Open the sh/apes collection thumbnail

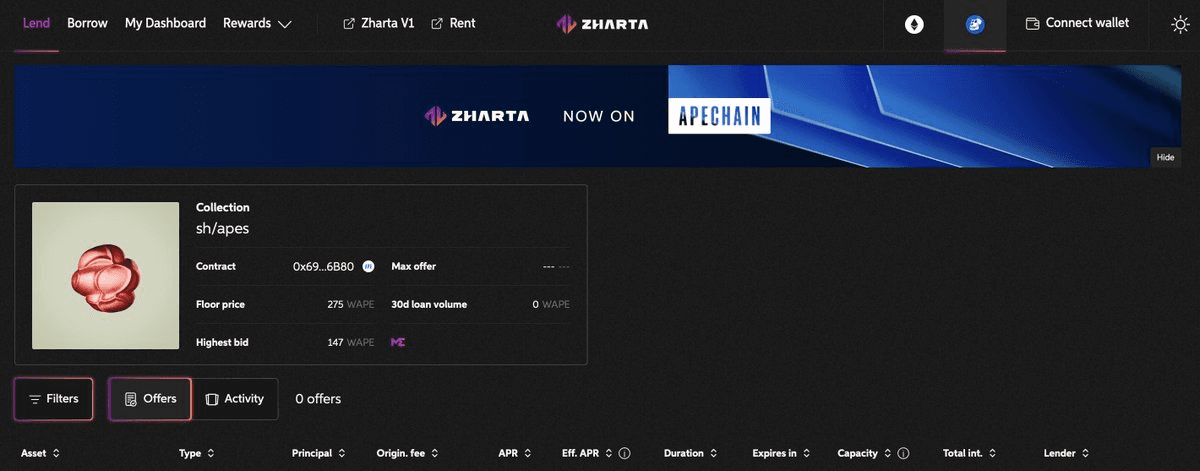click(x=106, y=275)
